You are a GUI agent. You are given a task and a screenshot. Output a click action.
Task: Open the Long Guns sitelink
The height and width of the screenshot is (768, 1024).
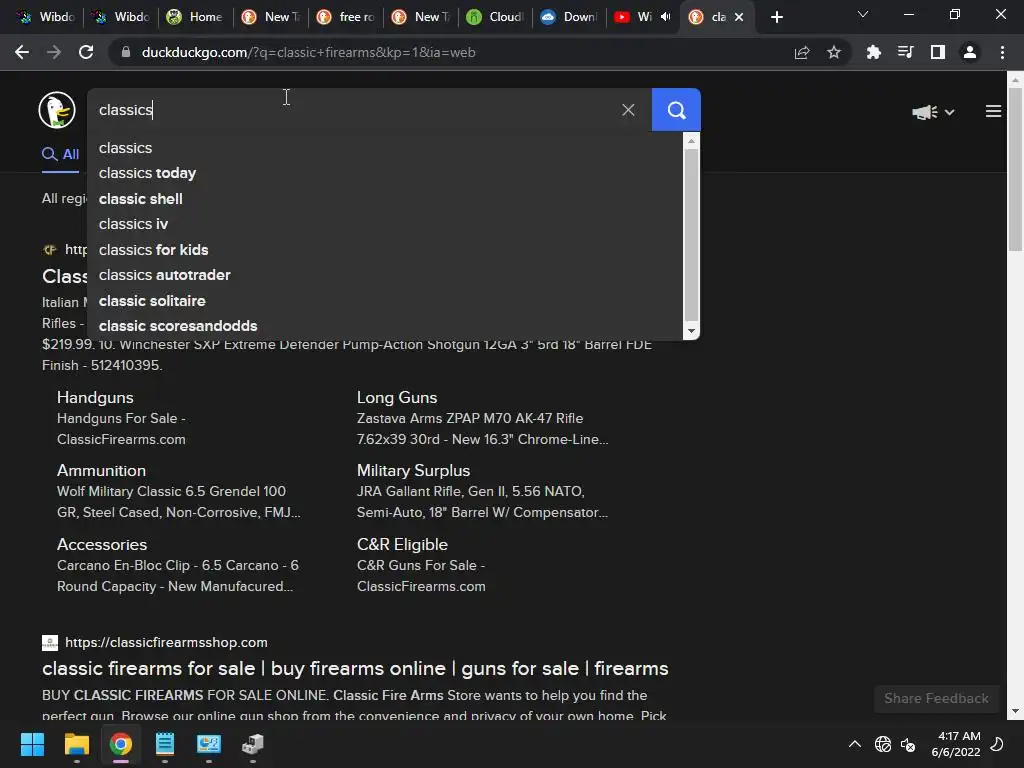(397, 397)
